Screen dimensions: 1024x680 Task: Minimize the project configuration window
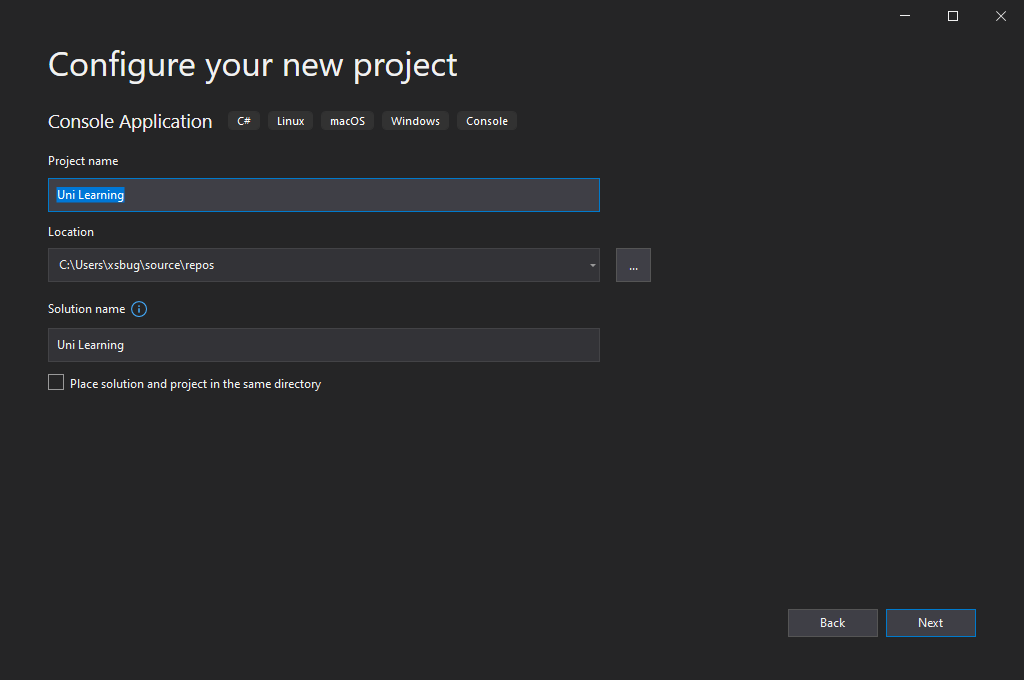(905, 16)
